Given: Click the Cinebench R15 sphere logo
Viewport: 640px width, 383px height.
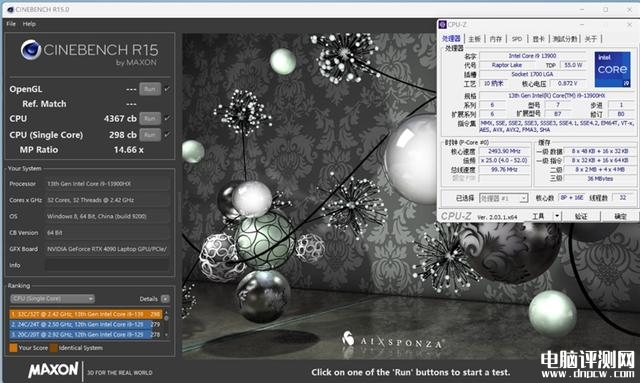Looking at the screenshot, I should pyautogui.click(x=31, y=50).
